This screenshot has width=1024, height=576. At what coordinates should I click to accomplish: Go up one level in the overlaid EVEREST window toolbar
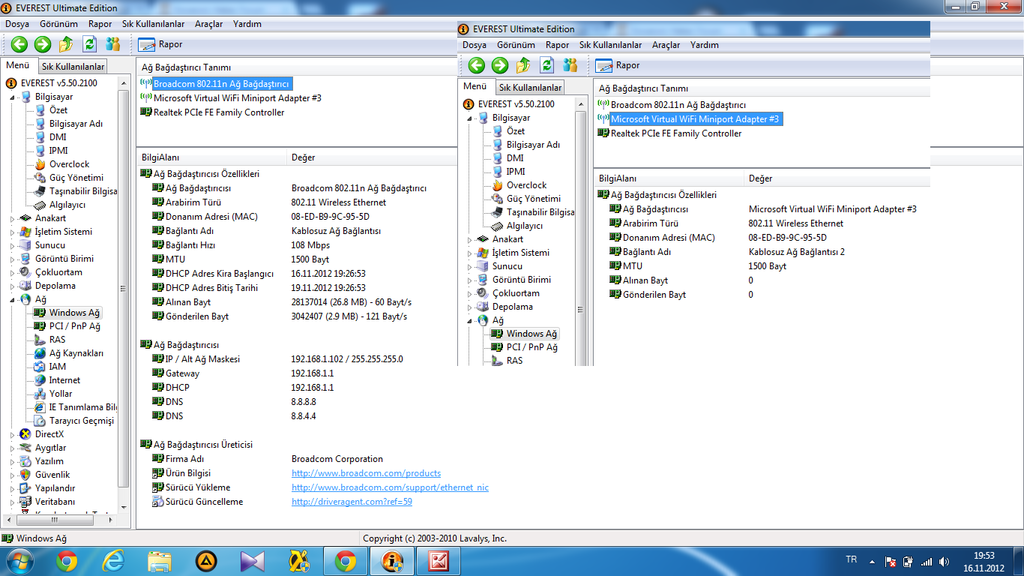point(523,65)
